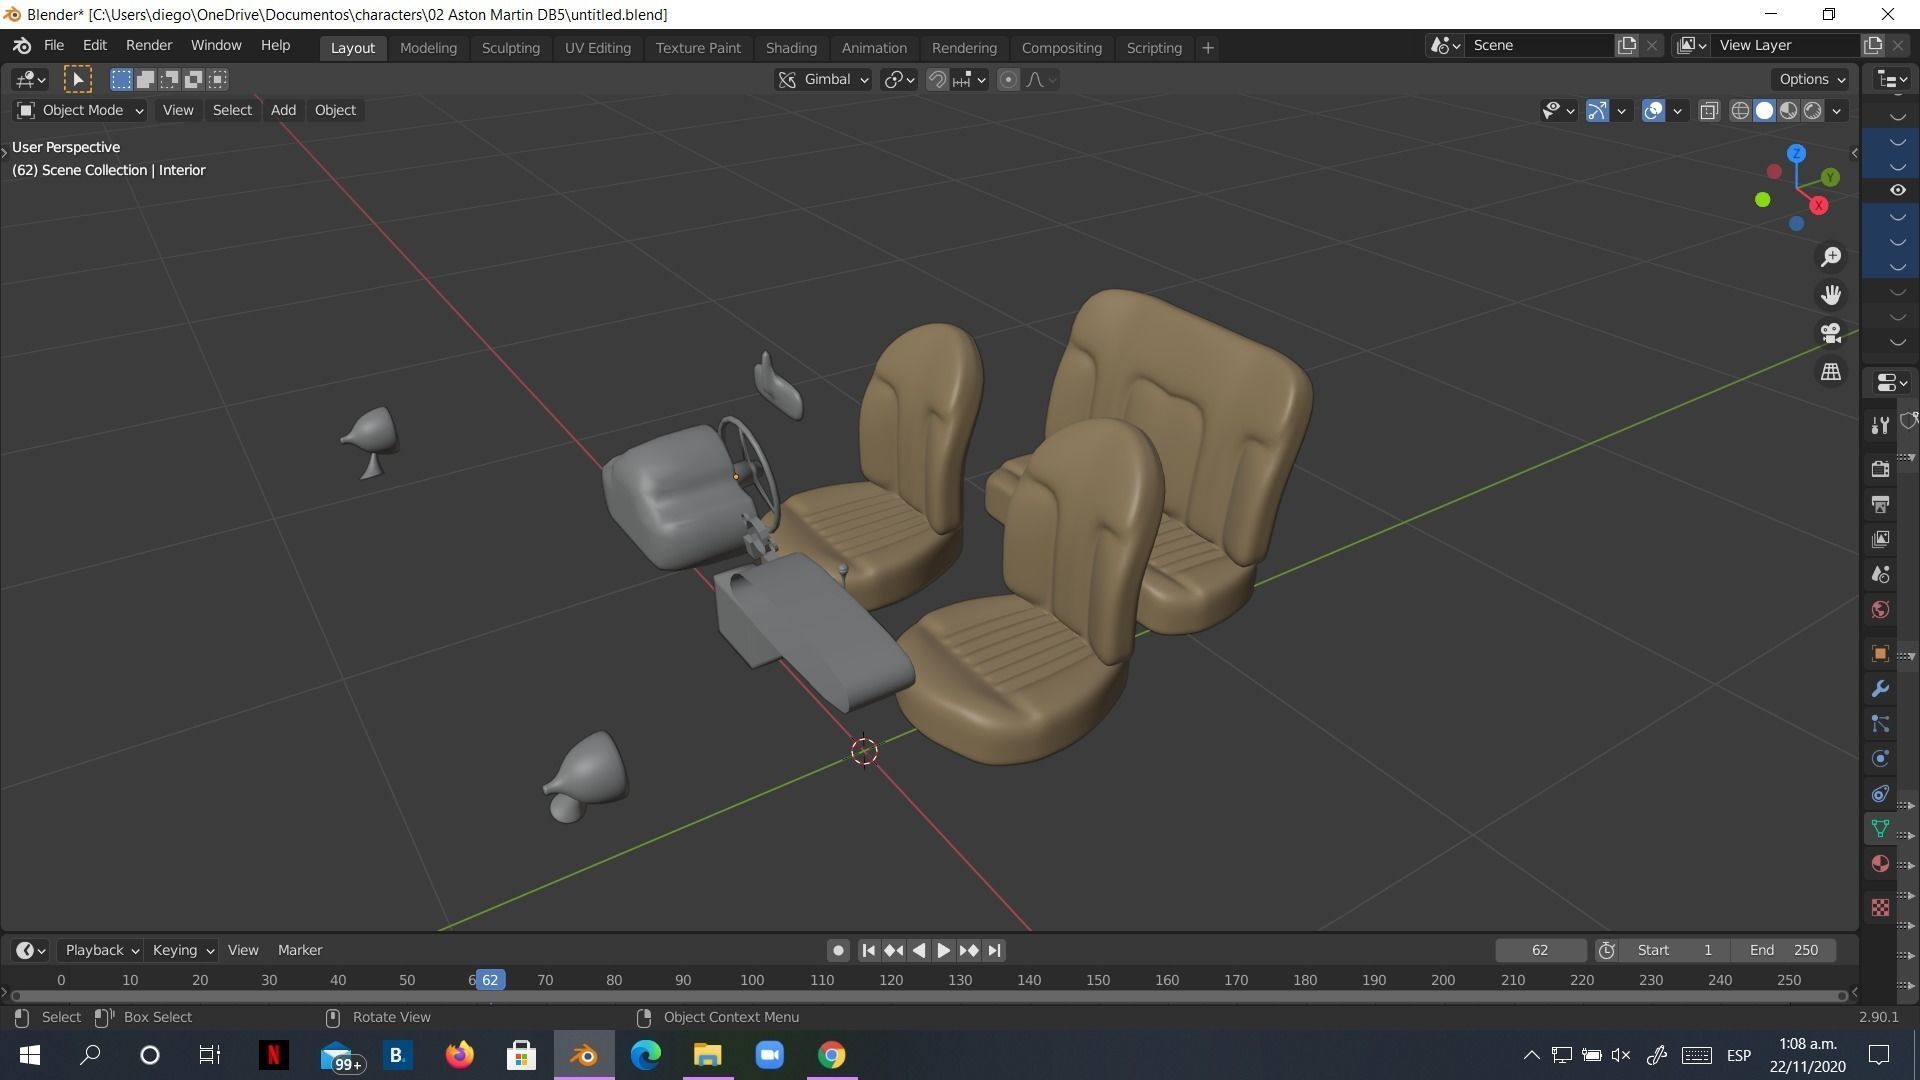Select the Box Select tool icon
This screenshot has width=1920, height=1080.
pyautogui.click(x=78, y=79)
